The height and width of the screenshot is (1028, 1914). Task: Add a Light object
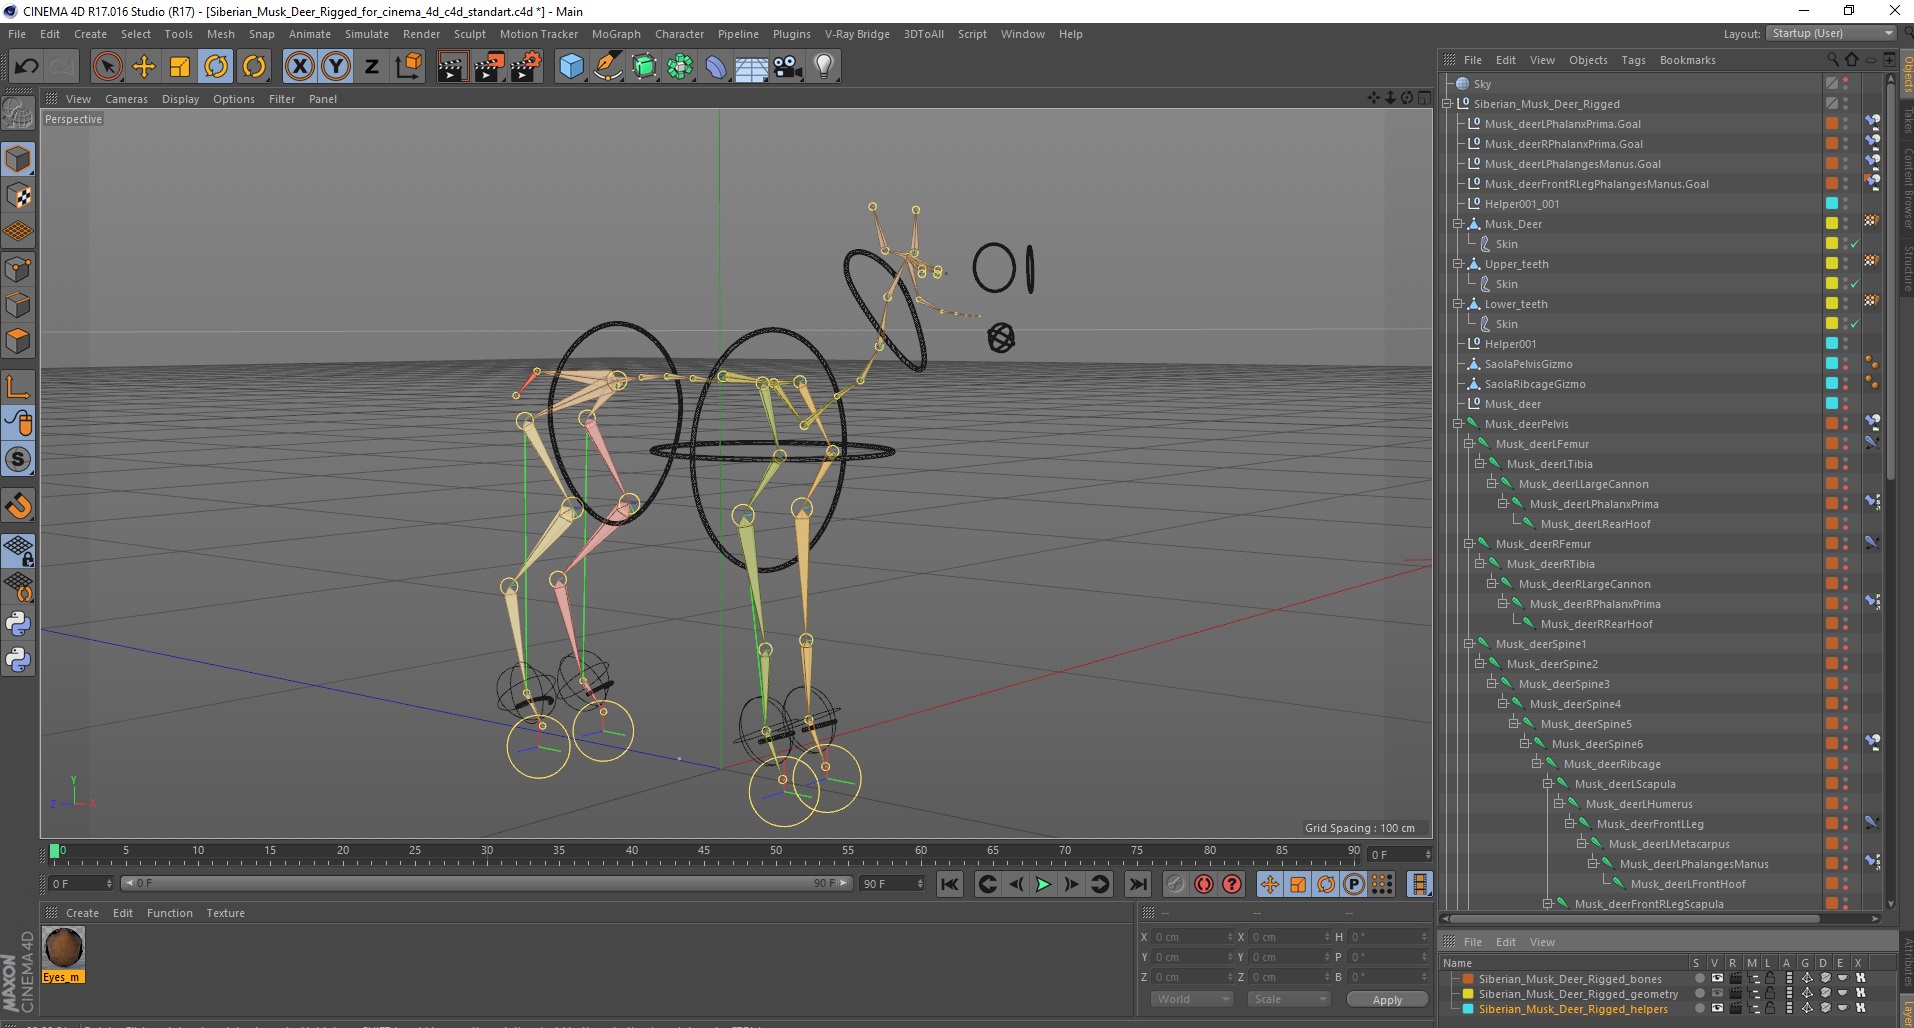tap(824, 66)
